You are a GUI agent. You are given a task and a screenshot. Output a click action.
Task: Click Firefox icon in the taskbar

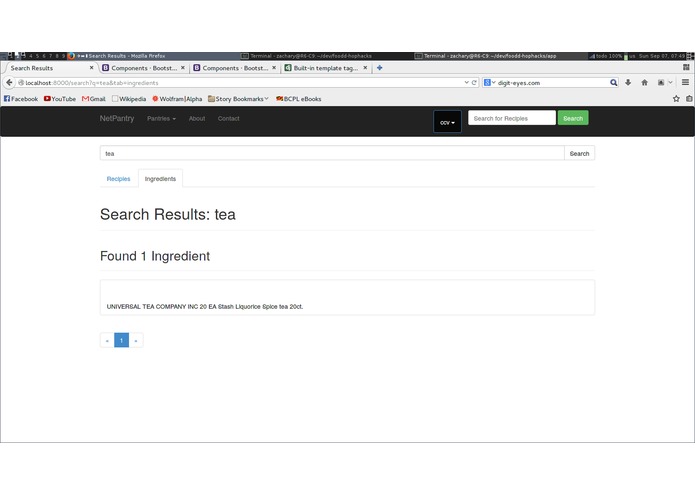71,56
